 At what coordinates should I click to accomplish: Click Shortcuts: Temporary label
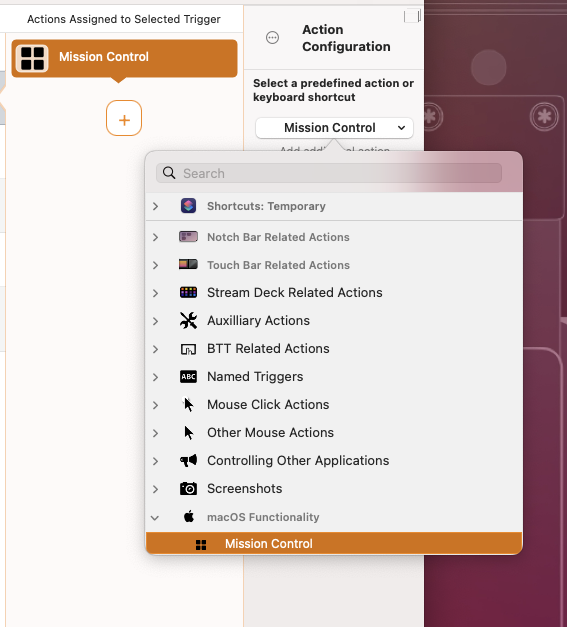[x=266, y=206]
